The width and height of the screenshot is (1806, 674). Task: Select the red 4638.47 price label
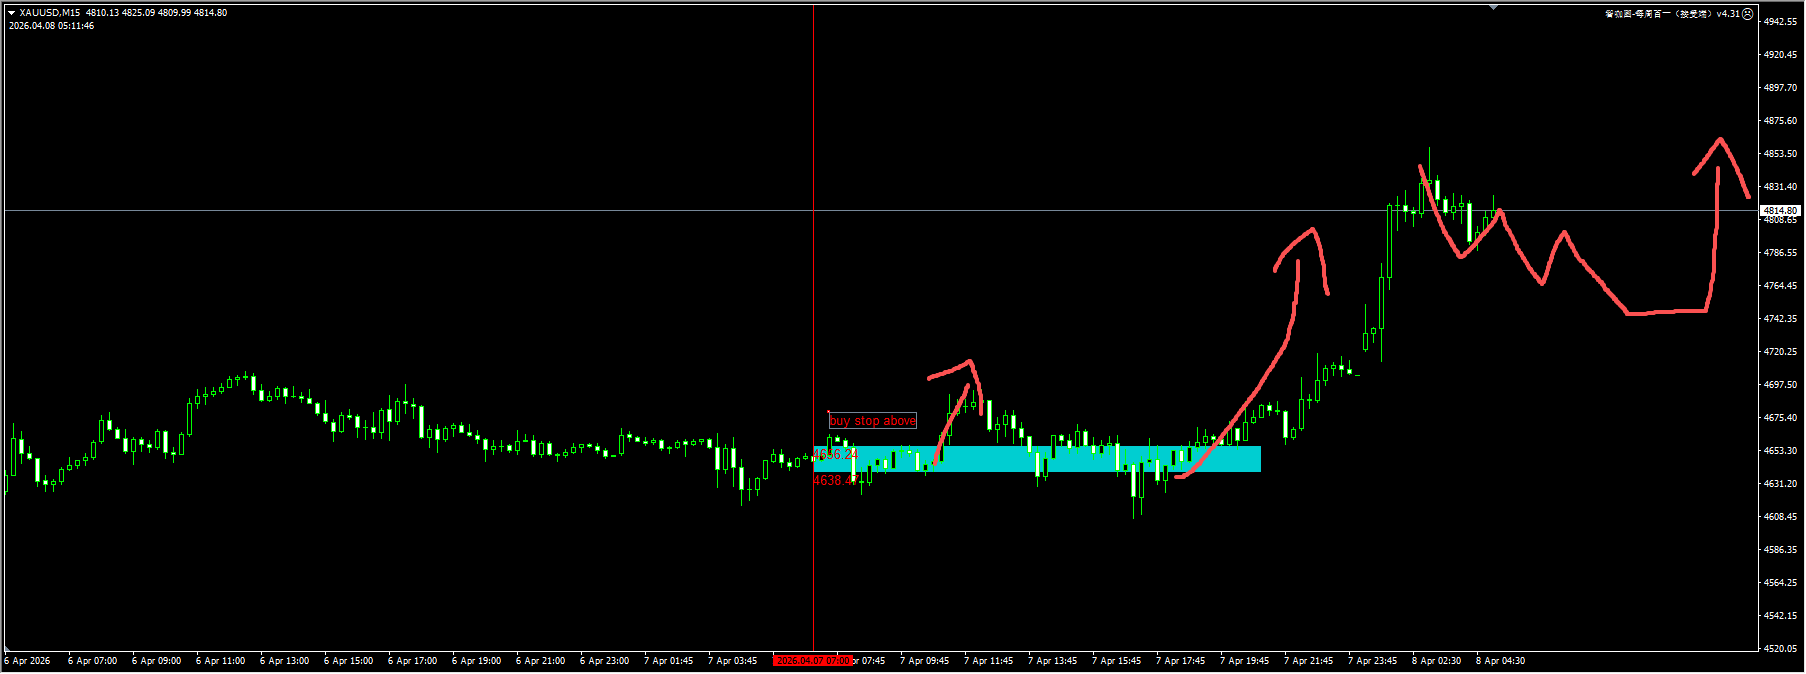833,480
